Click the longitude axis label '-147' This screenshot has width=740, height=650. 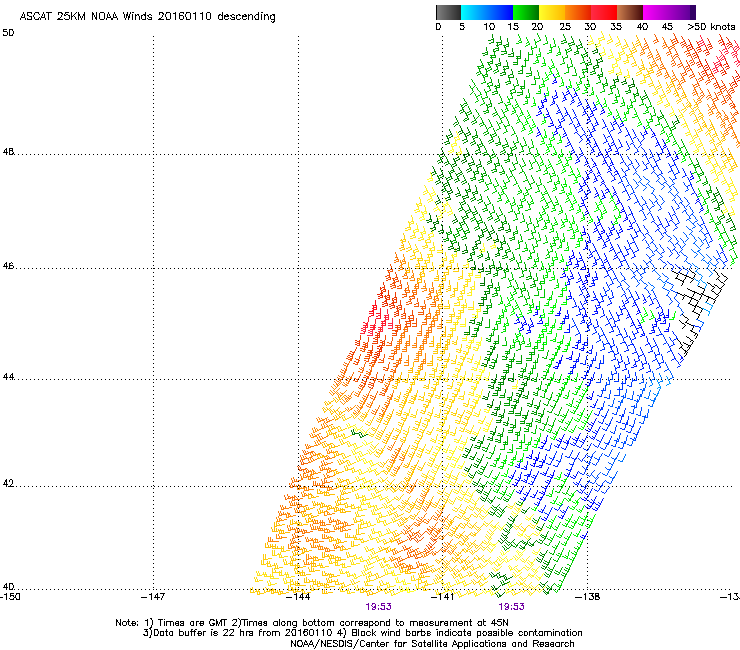tap(153, 597)
